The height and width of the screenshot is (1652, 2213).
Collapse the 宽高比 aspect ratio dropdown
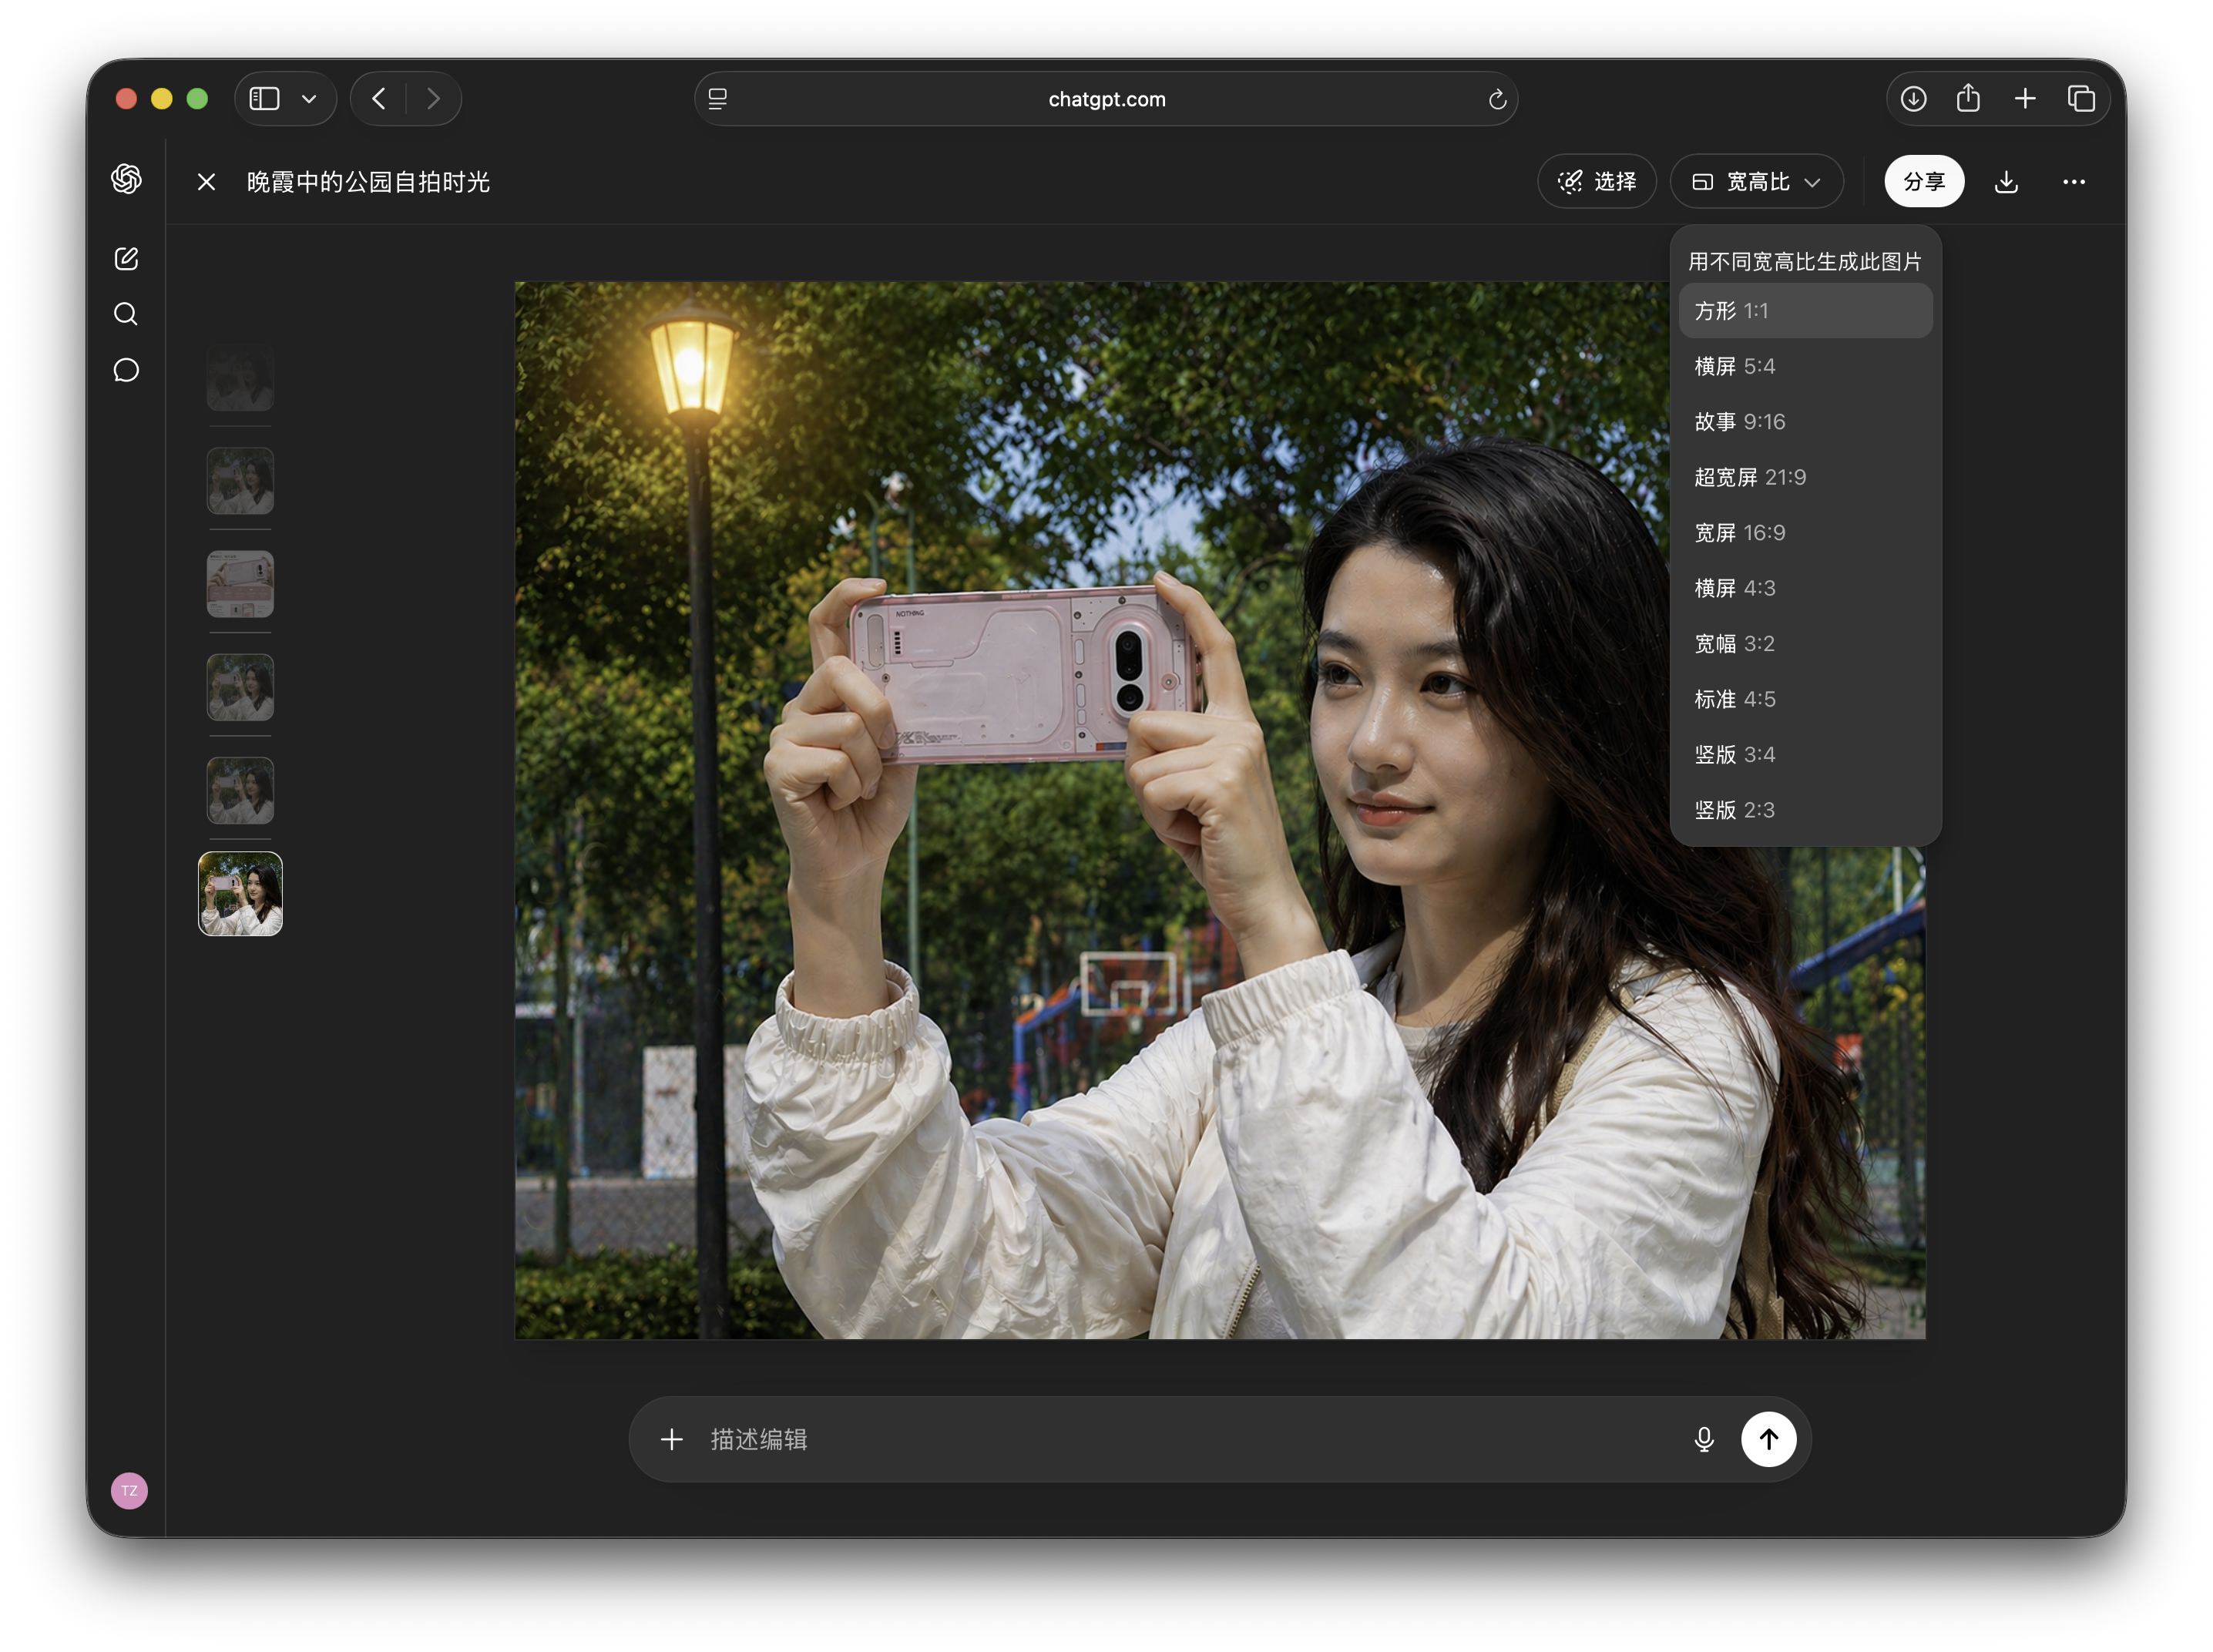[x=1757, y=182]
